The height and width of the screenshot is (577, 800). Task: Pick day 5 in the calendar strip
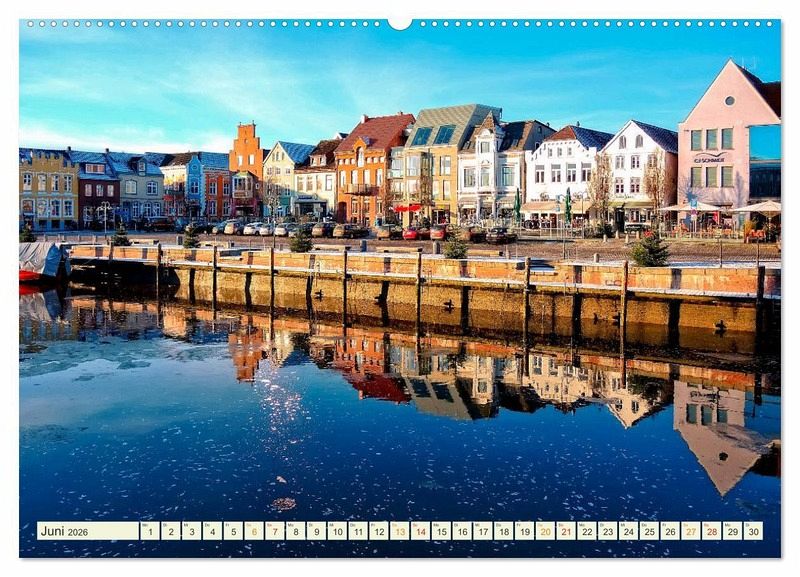(233, 531)
